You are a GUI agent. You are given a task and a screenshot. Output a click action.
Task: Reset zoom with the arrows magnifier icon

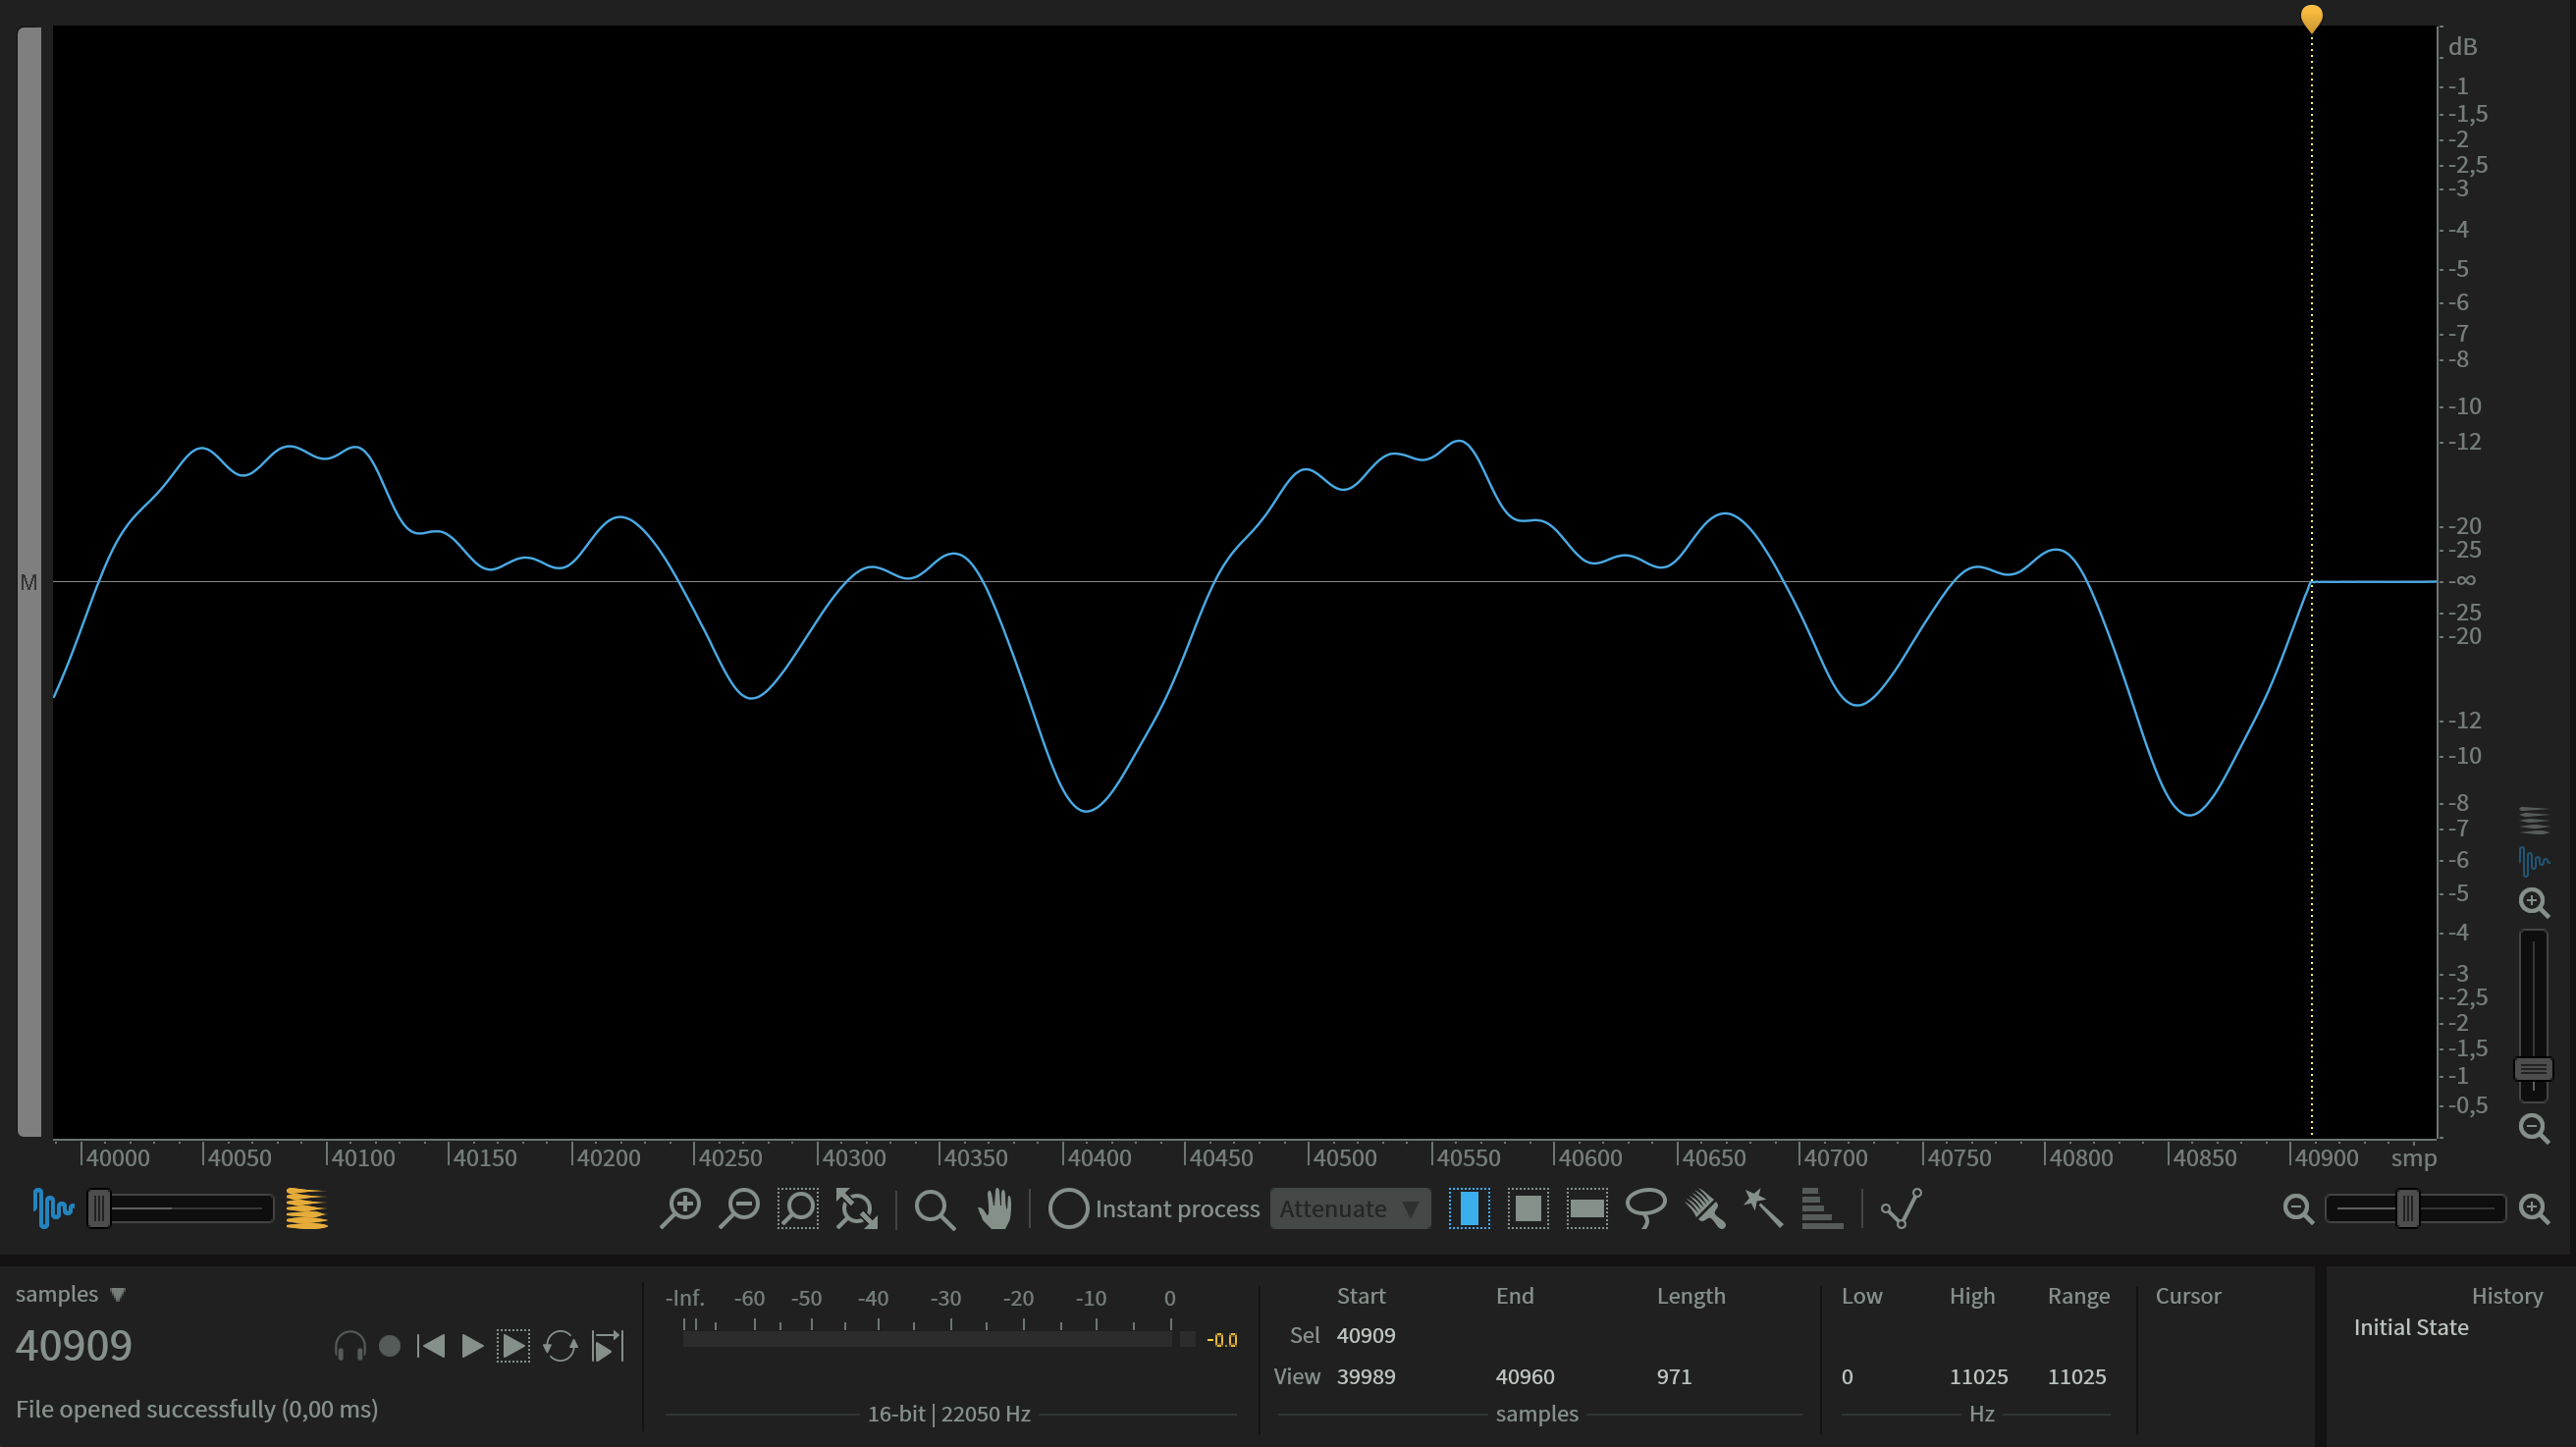pos(857,1208)
